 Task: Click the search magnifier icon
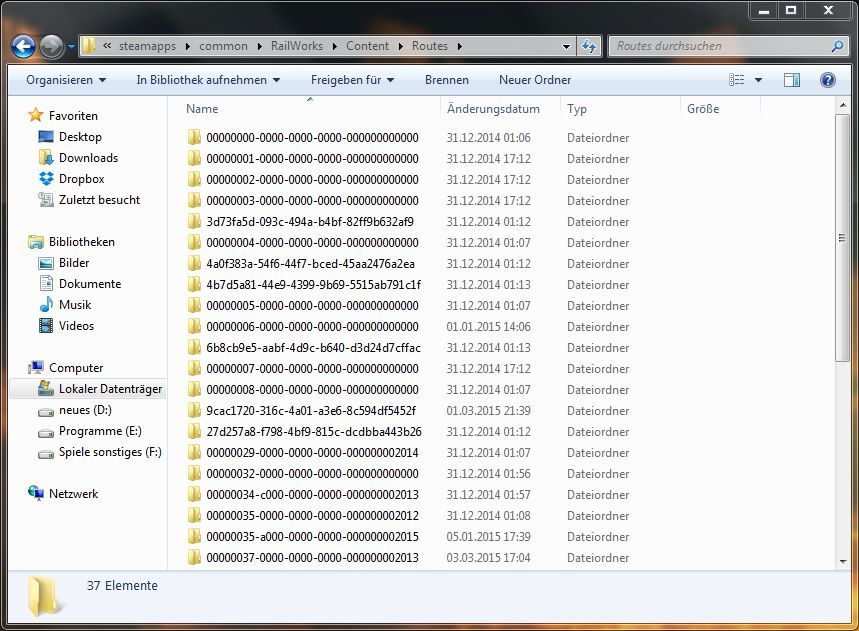[837, 46]
